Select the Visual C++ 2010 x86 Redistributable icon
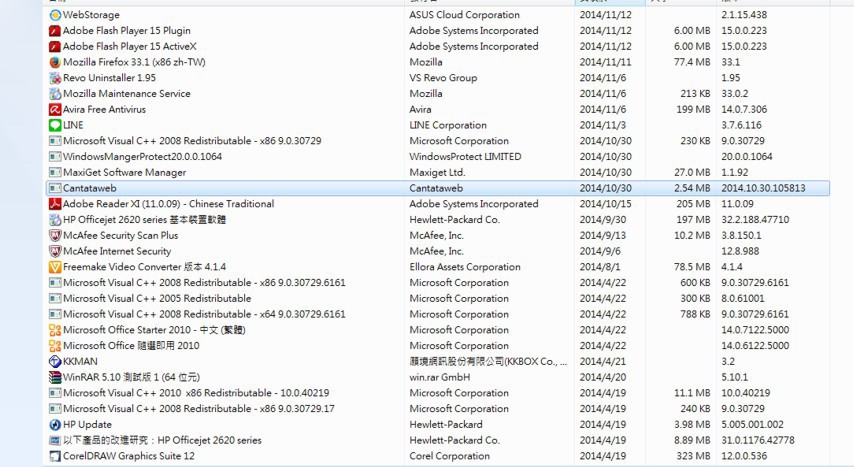The height and width of the screenshot is (467, 854). coord(55,393)
